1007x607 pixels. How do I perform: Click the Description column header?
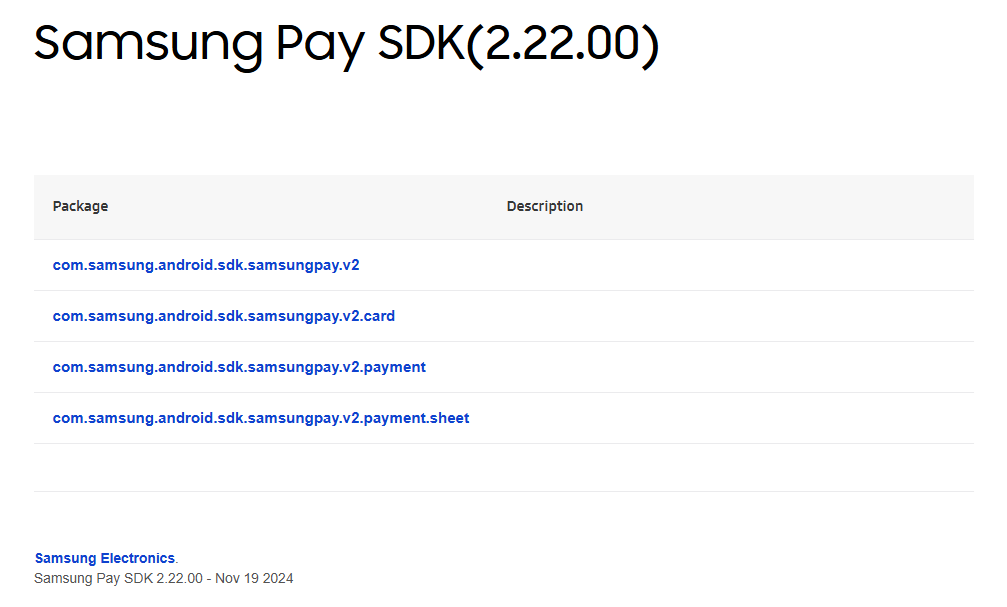click(x=544, y=206)
